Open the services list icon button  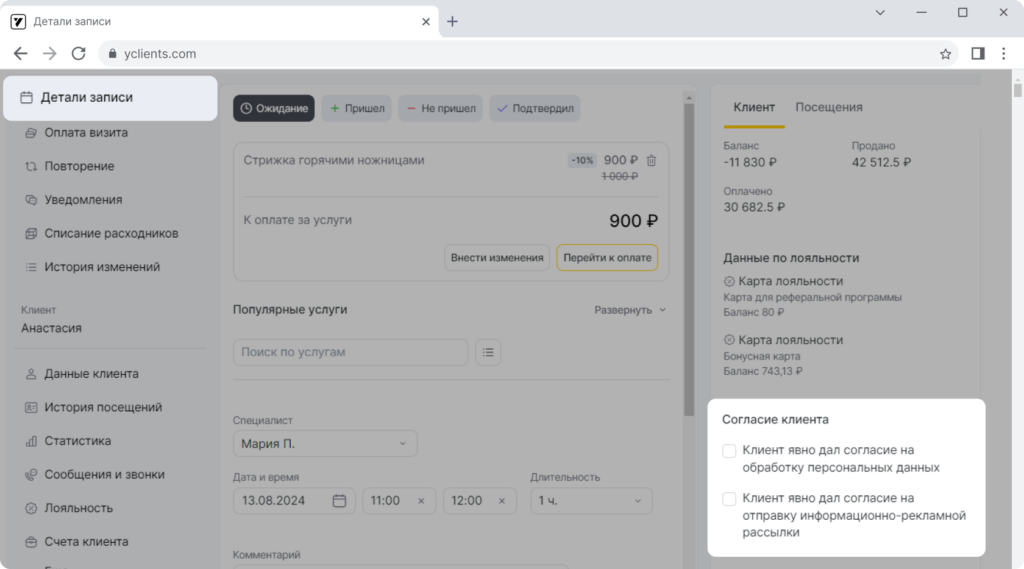pyautogui.click(x=488, y=353)
